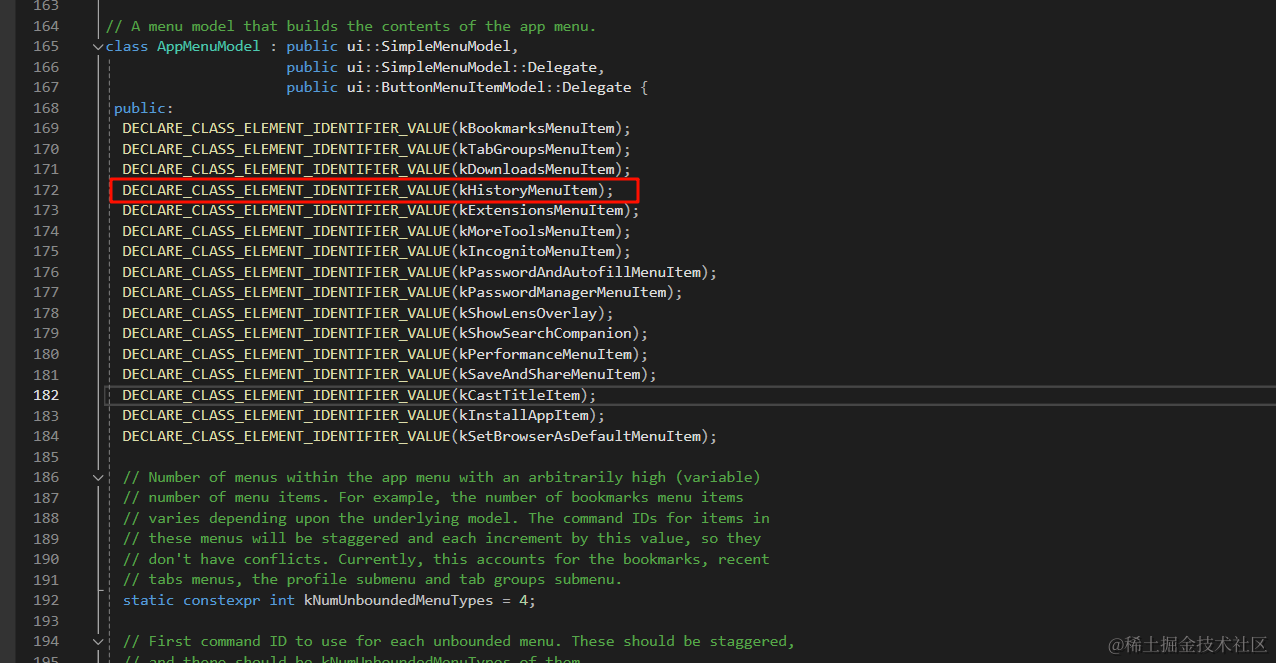Click the kPerformanceMenuItem identifier
The height and width of the screenshot is (663, 1276).
click(546, 354)
